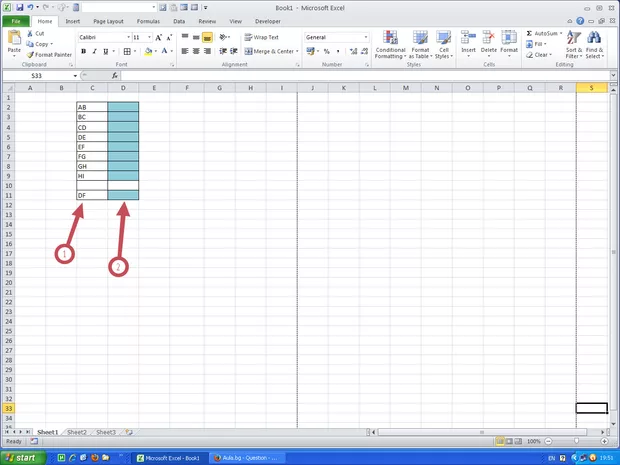Switch to the Page Layout ribbon tab
This screenshot has width=620, height=465.
point(108,20)
